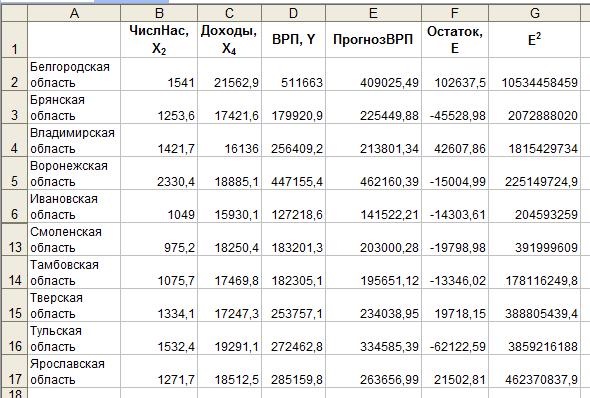This screenshot has width=590, height=398.
Task: Select column B header
Action: (159, 13)
